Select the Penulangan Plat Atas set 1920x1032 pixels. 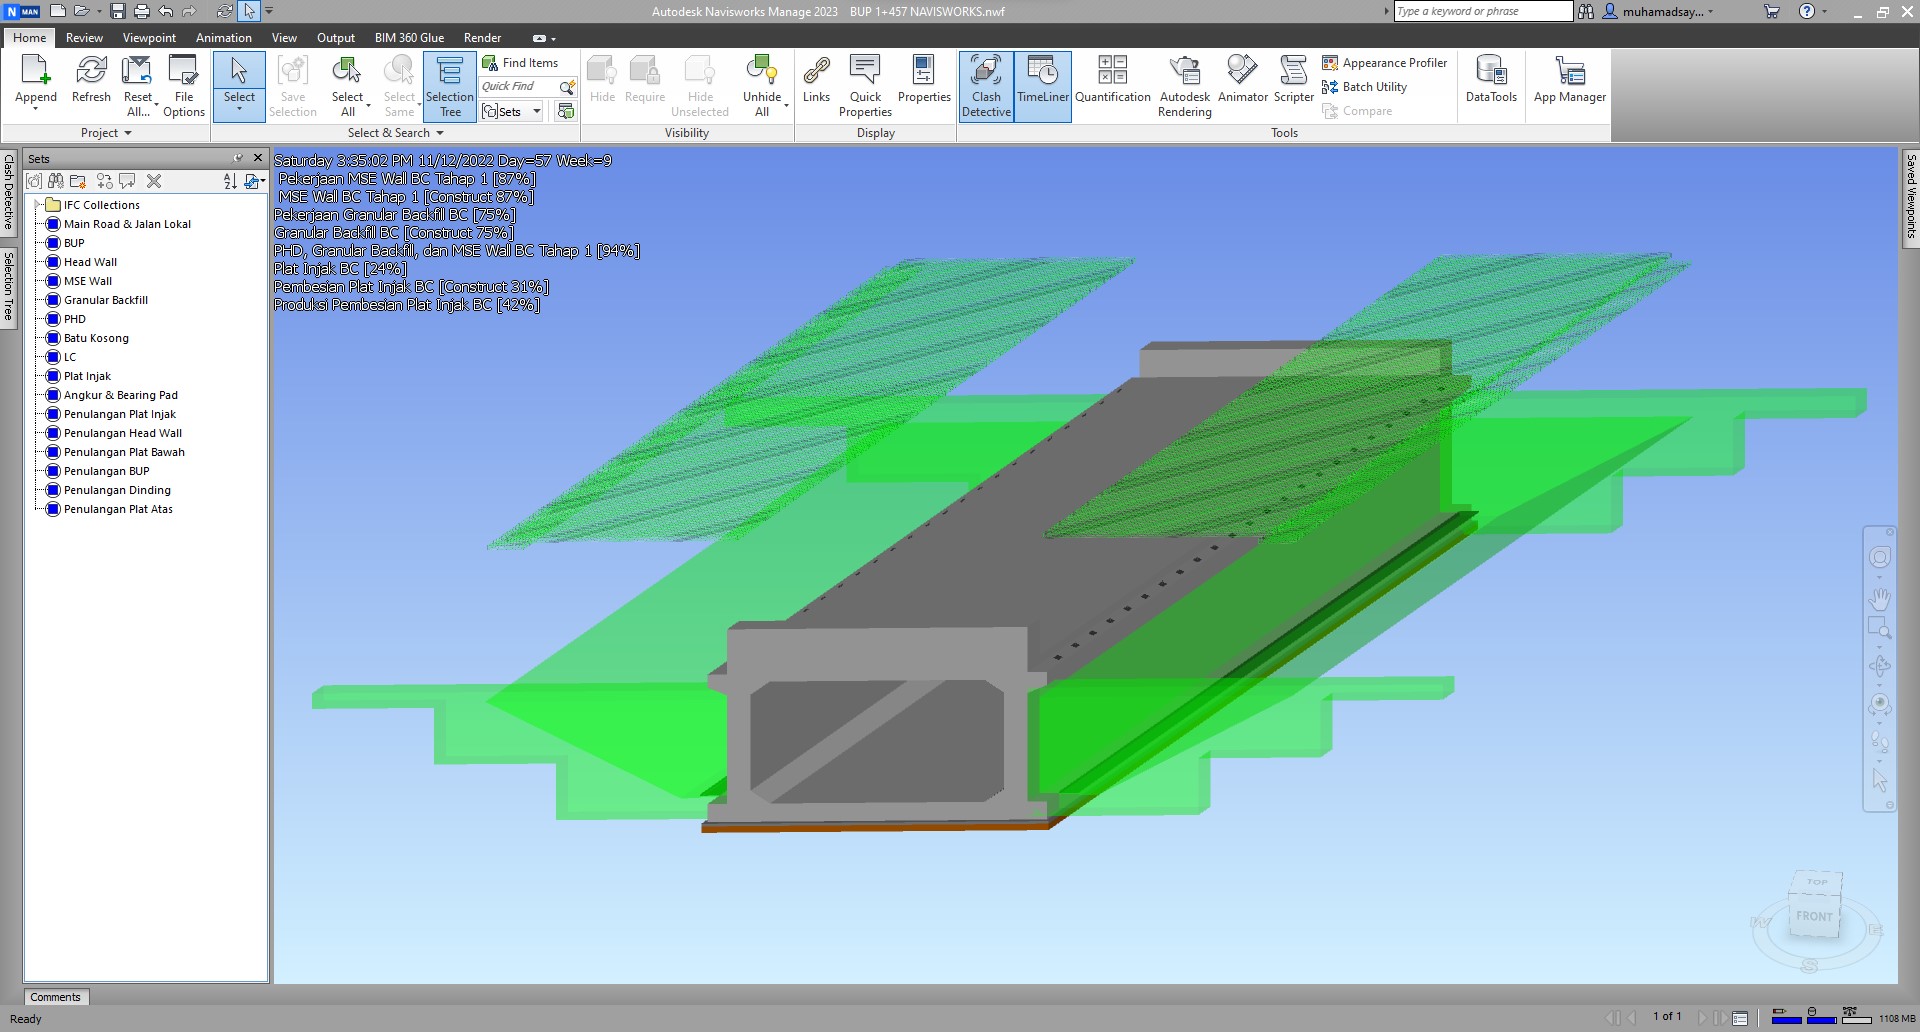(x=118, y=509)
